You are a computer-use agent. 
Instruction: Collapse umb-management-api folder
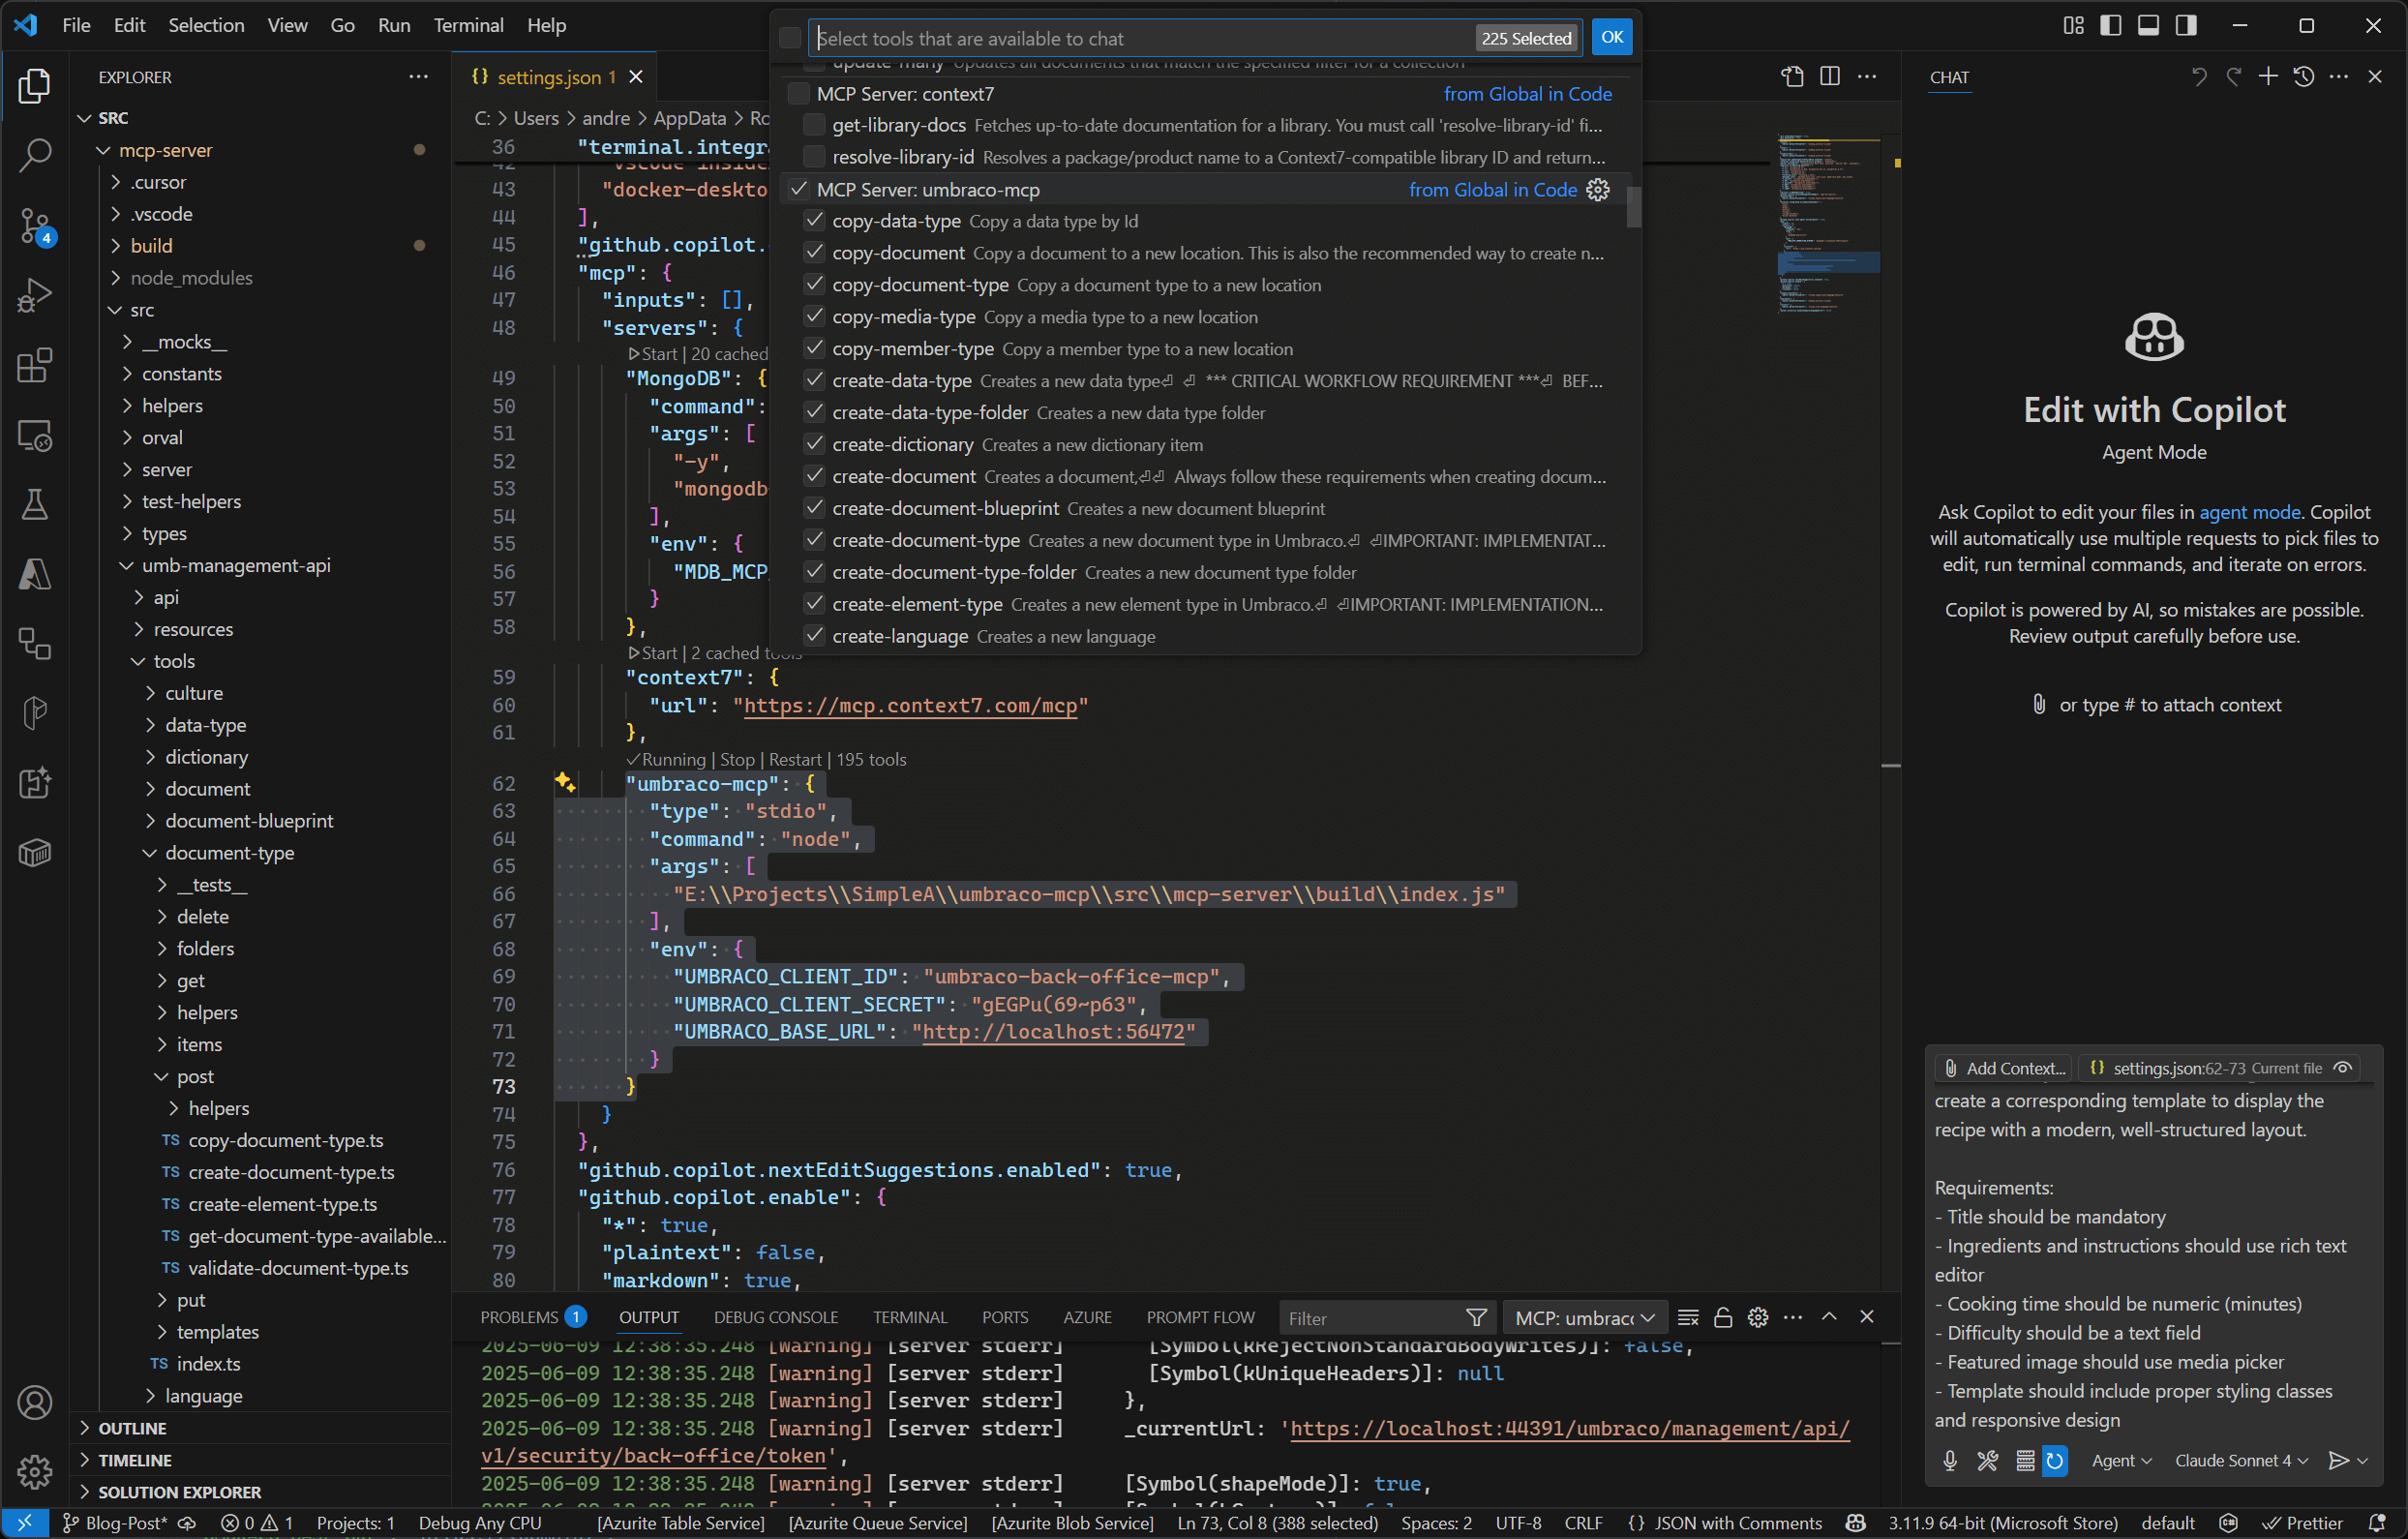click(126, 565)
